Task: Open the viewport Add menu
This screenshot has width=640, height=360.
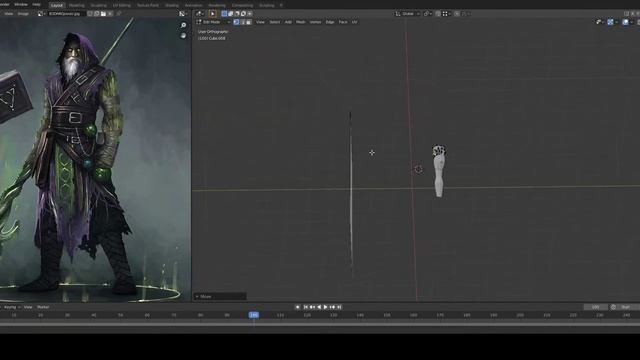Action: (x=288, y=22)
